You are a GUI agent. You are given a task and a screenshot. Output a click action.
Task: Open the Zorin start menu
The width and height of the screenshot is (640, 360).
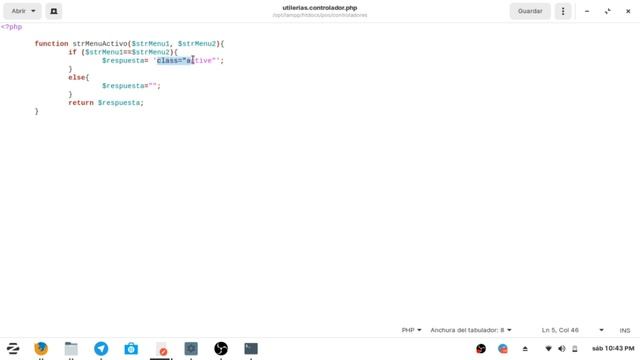point(13,349)
